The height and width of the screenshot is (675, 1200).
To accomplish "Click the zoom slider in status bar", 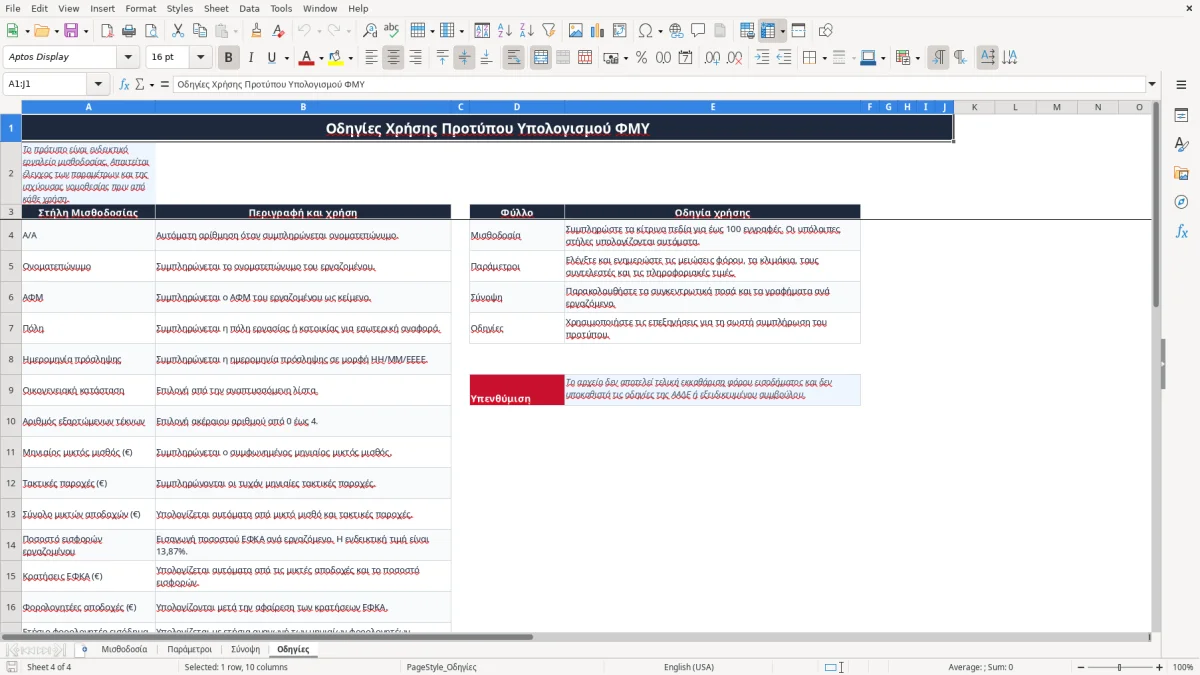I will (x=1119, y=667).
